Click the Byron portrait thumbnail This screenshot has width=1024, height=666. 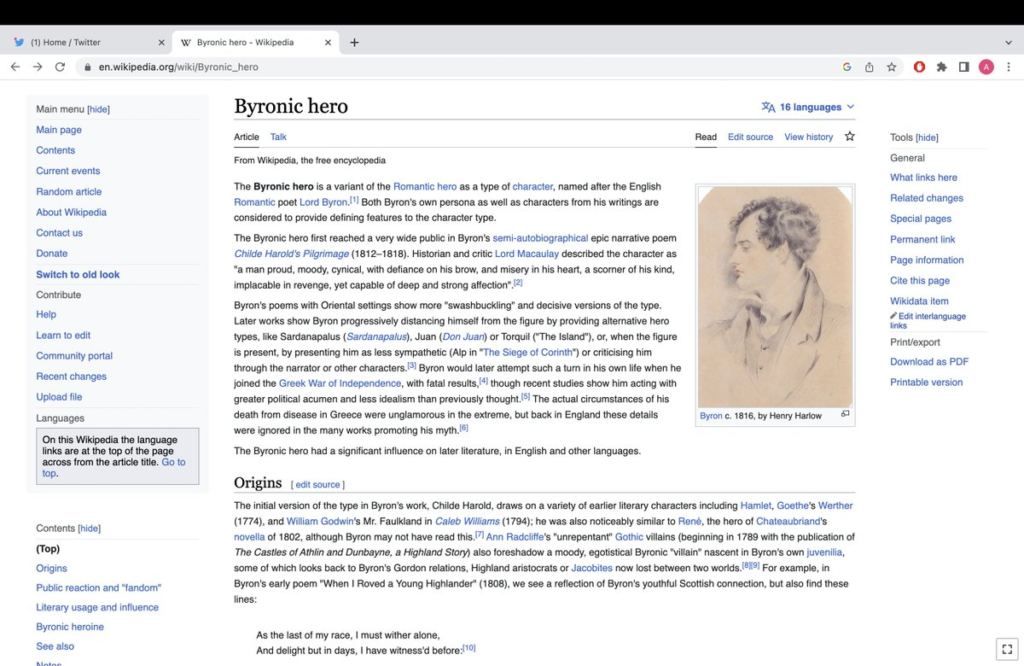[x=775, y=296]
